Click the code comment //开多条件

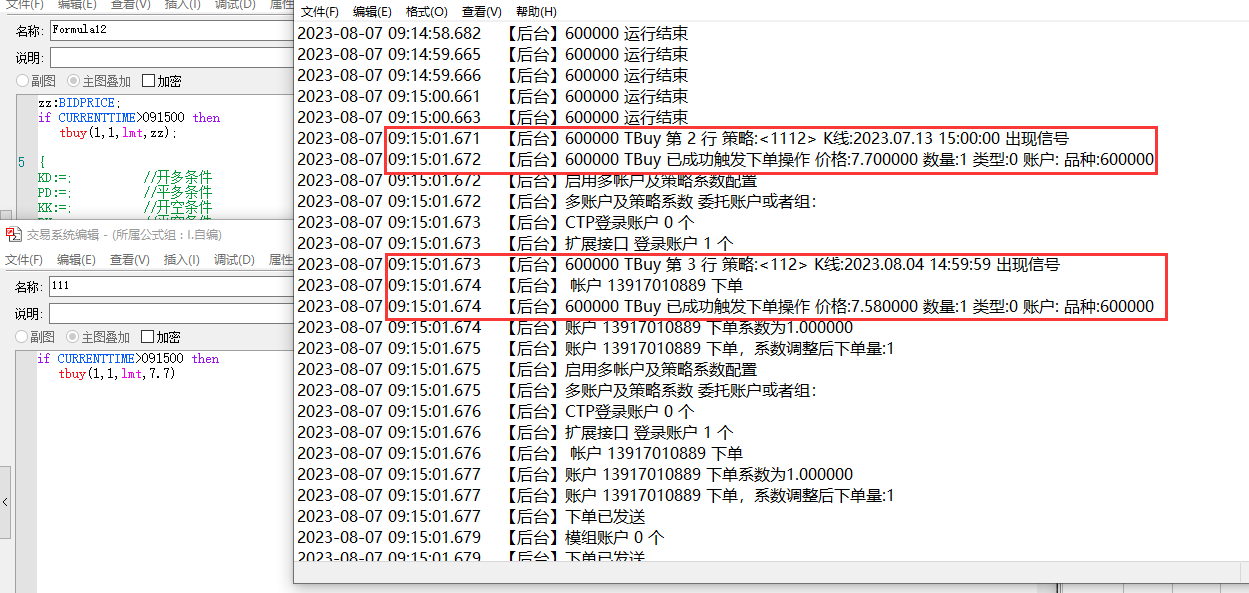point(178,177)
